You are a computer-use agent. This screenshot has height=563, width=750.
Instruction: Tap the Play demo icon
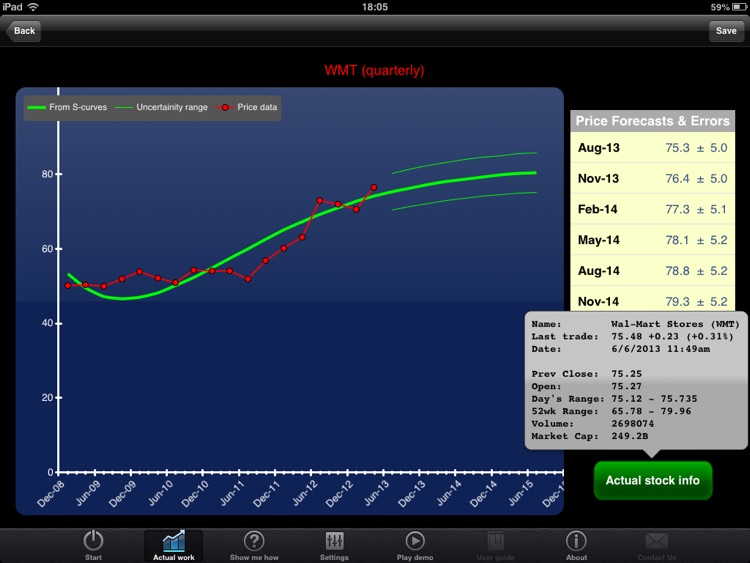(x=415, y=541)
